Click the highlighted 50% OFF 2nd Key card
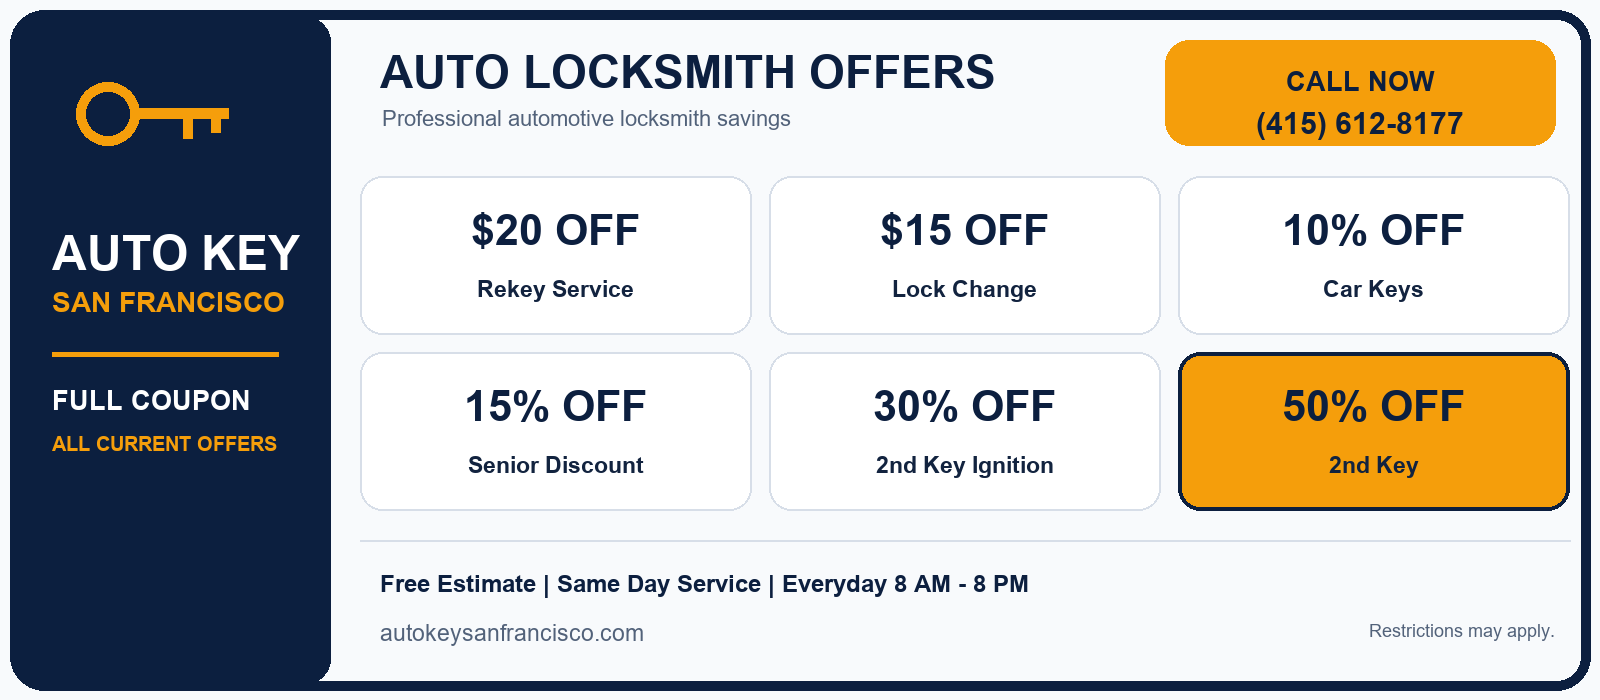 [1374, 432]
